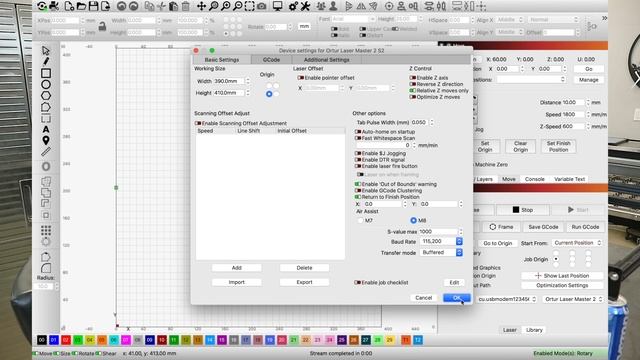Open the Start From dropdown
Image resolution: width=640 pixels, height=360 pixels.
[577, 243]
